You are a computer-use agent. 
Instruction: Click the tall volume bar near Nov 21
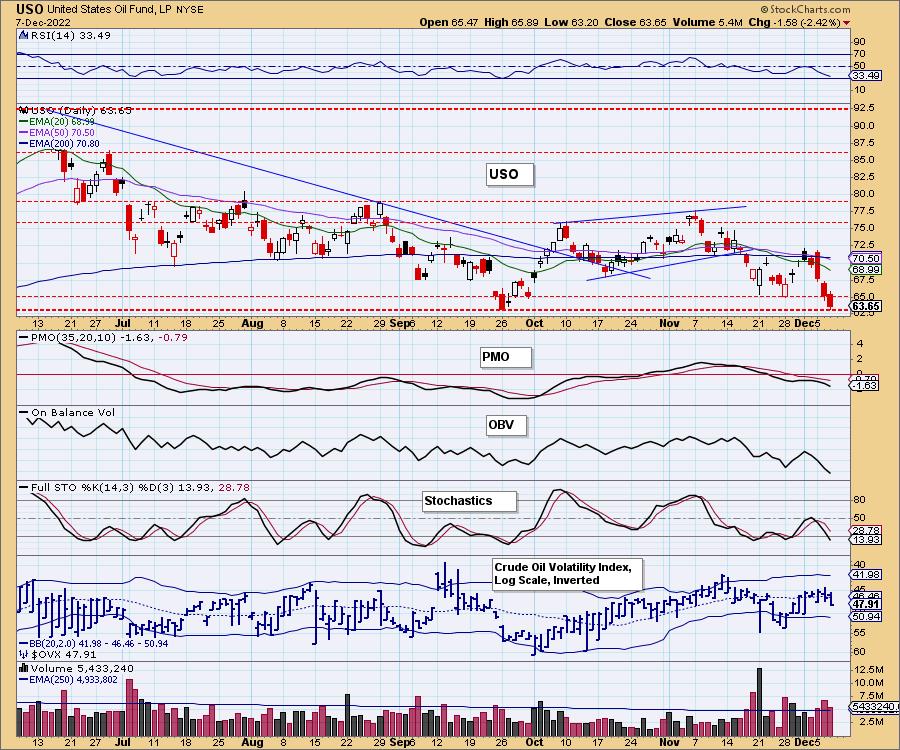coord(759,702)
